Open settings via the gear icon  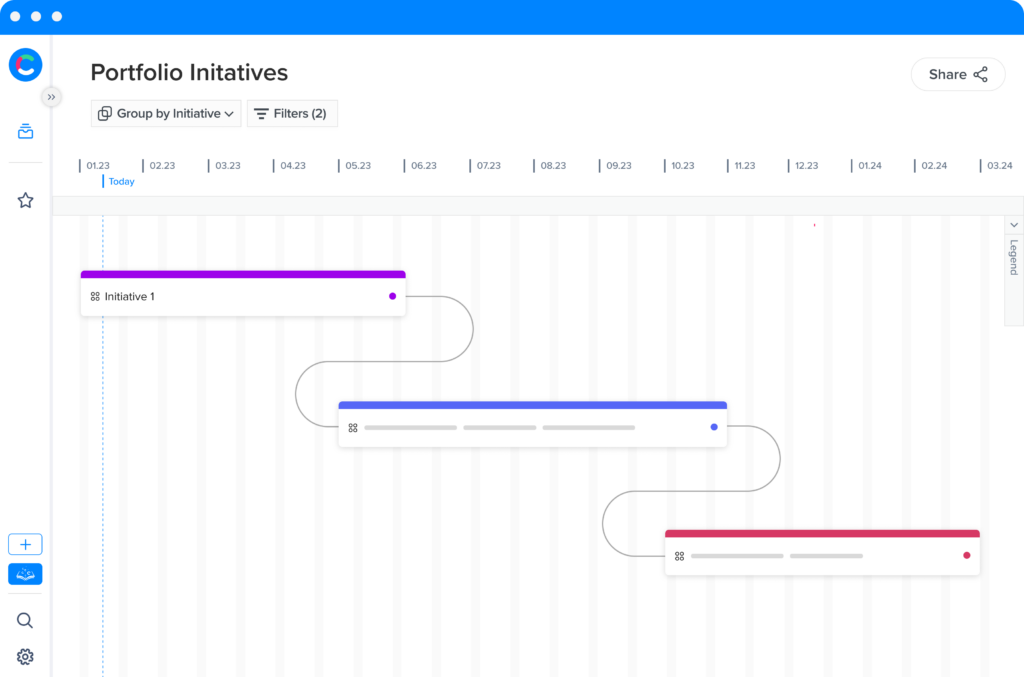[x=25, y=657]
